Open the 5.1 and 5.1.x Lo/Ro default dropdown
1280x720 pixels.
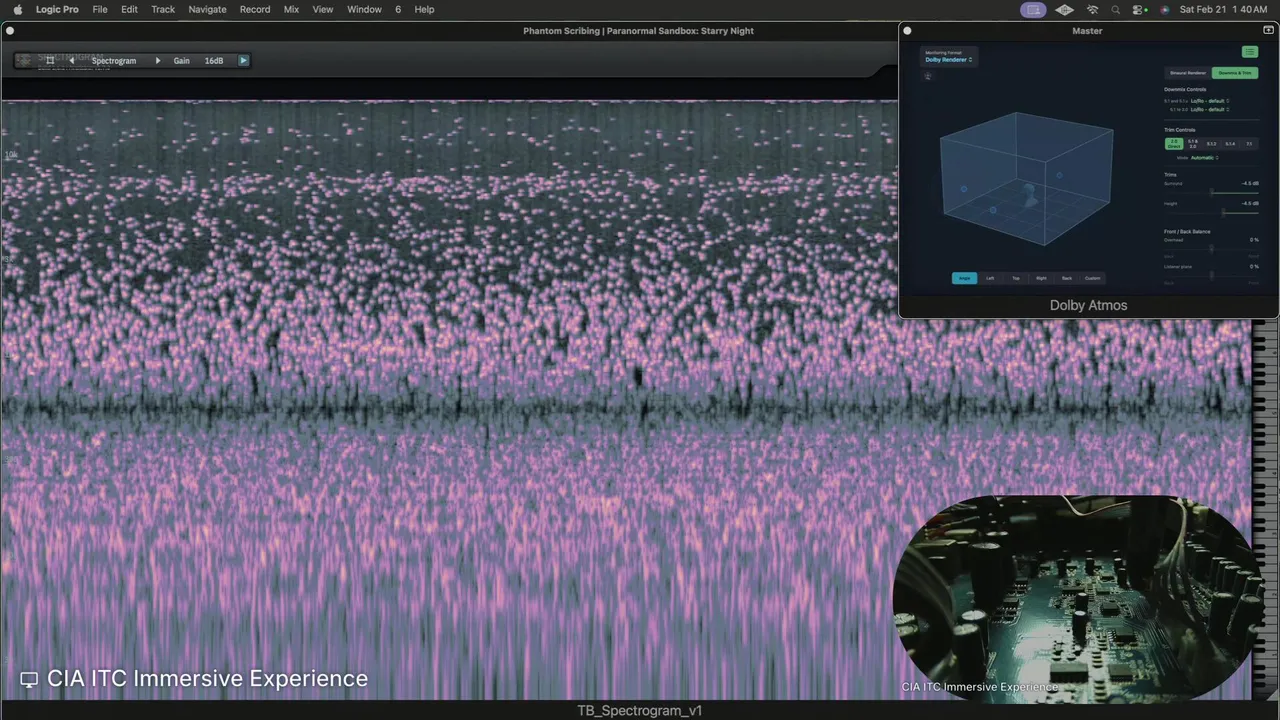click(1210, 101)
